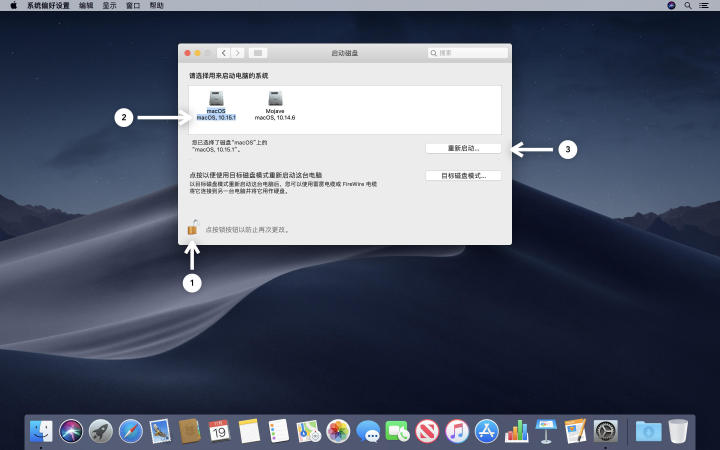
Task: Open the 显示 (View) menu
Action: pos(109,6)
